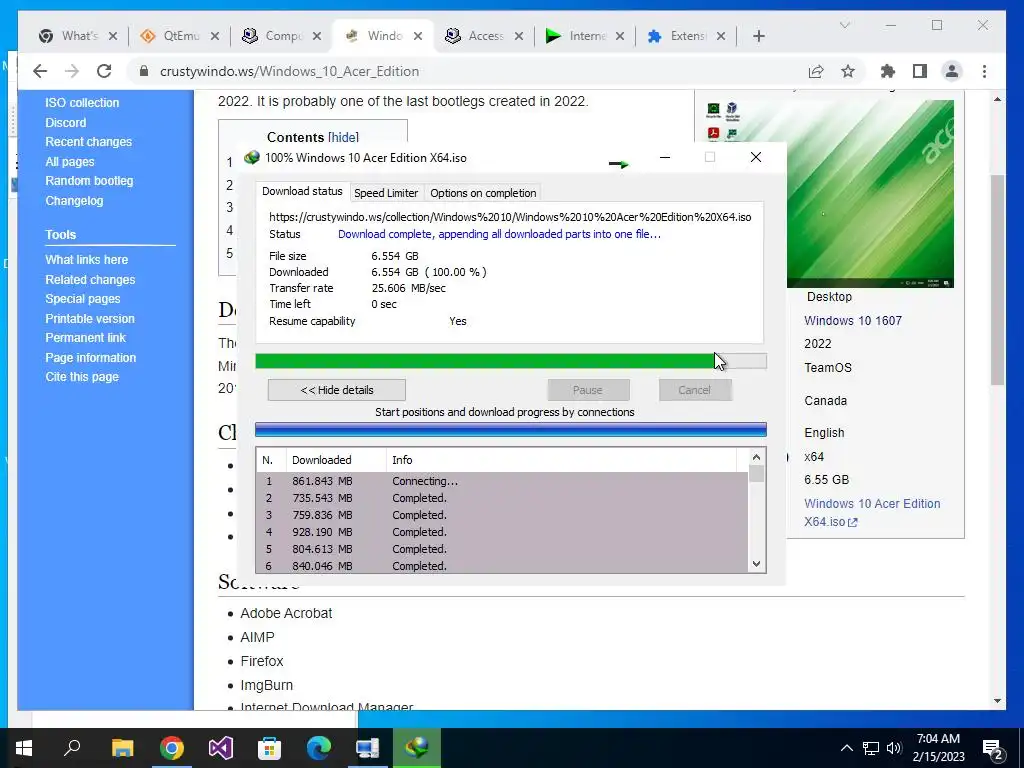This screenshot has height=768, width=1024.
Task: Click Chrome icon in the taskbar
Action: click(x=171, y=748)
